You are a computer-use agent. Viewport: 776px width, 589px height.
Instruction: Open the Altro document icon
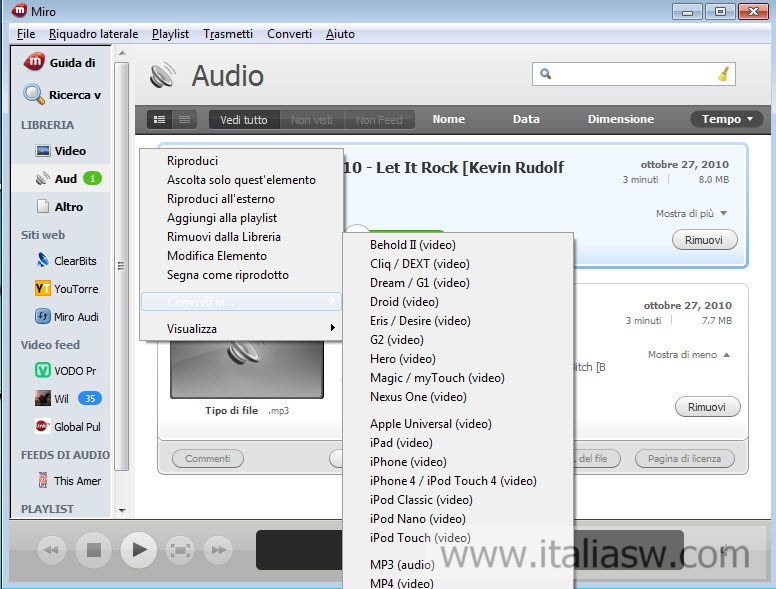pyautogui.click(x=43, y=206)
